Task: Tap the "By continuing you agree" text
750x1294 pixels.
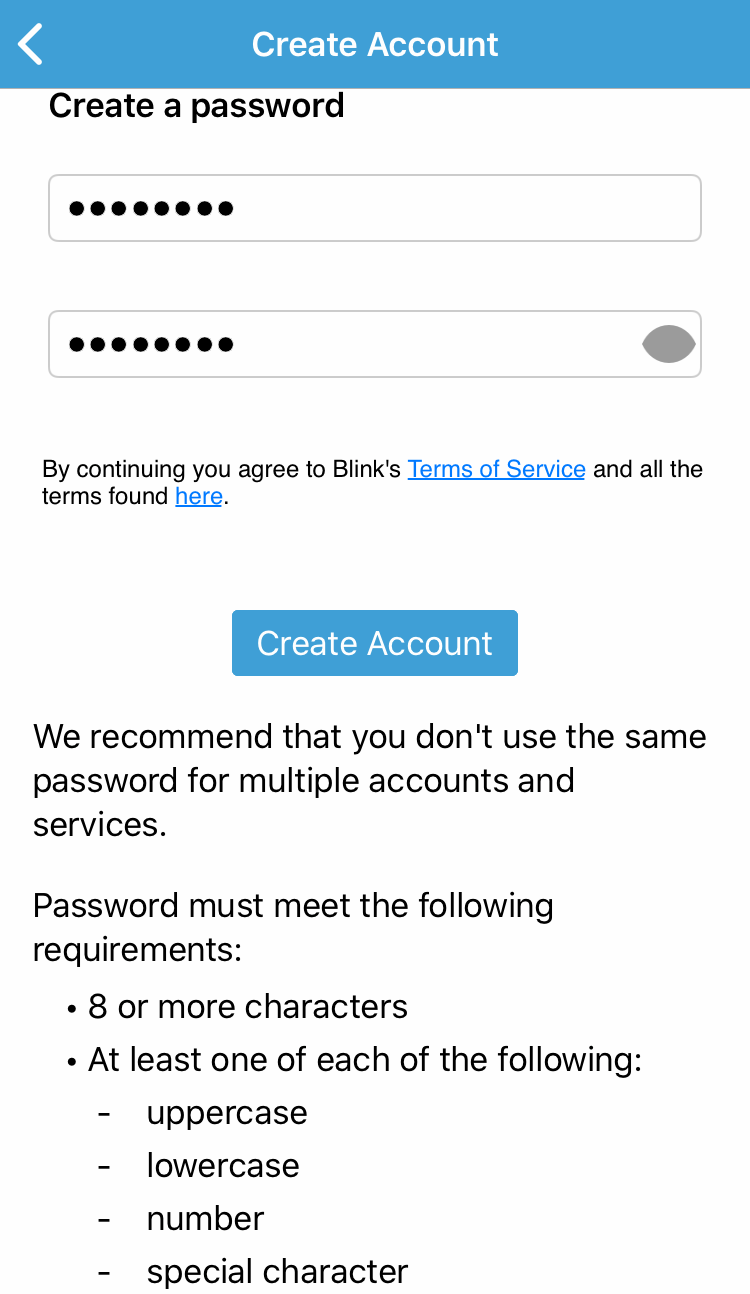Action: 372,482
